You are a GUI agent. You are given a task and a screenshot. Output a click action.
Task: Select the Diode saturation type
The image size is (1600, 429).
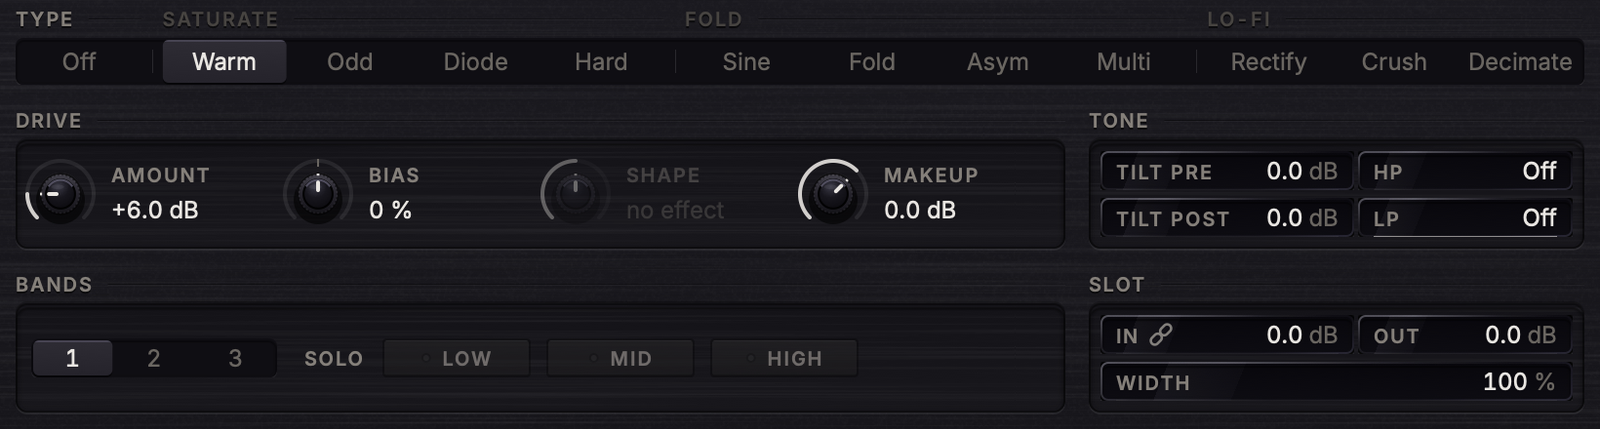[475, 62]
